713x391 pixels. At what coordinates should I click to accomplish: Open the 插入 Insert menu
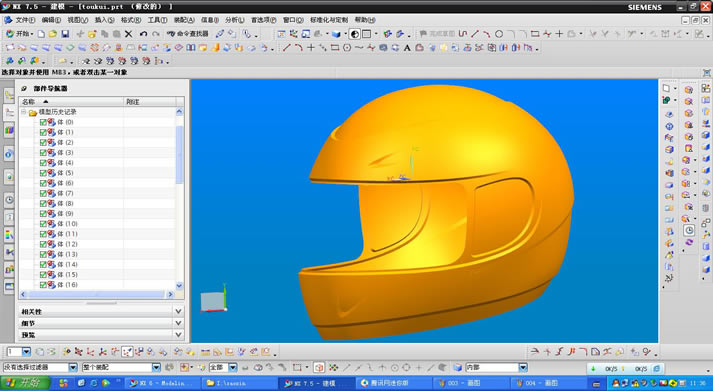click(x=104, y=20)
